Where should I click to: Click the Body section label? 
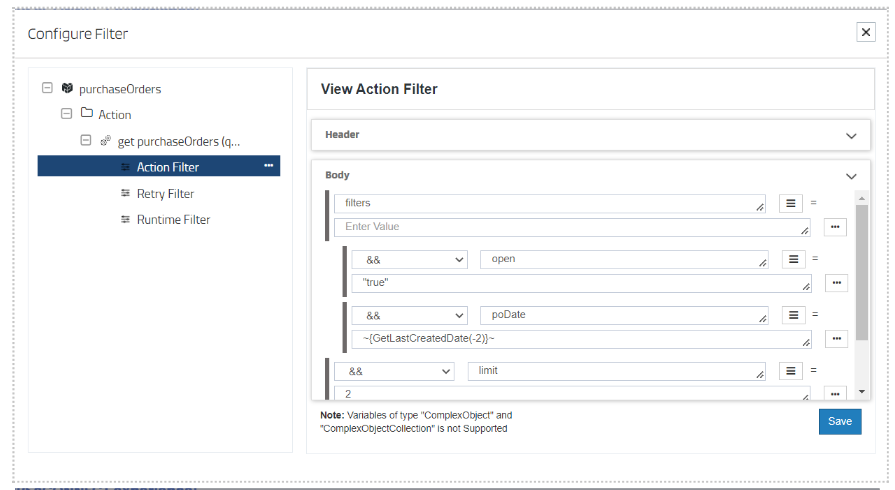coord(337,175)
